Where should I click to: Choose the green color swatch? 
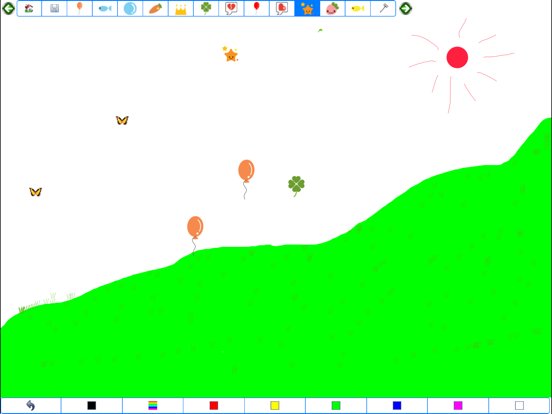[x=336, y=406]
